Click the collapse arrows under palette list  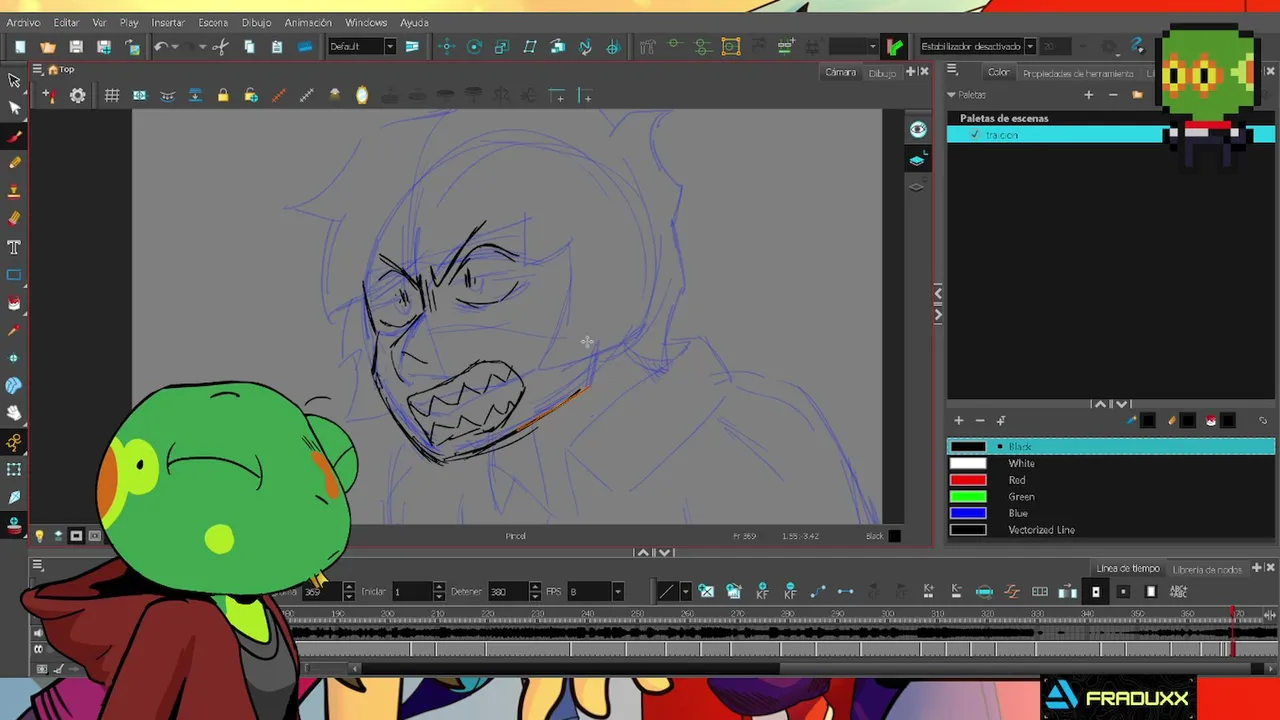(1110, 404)
